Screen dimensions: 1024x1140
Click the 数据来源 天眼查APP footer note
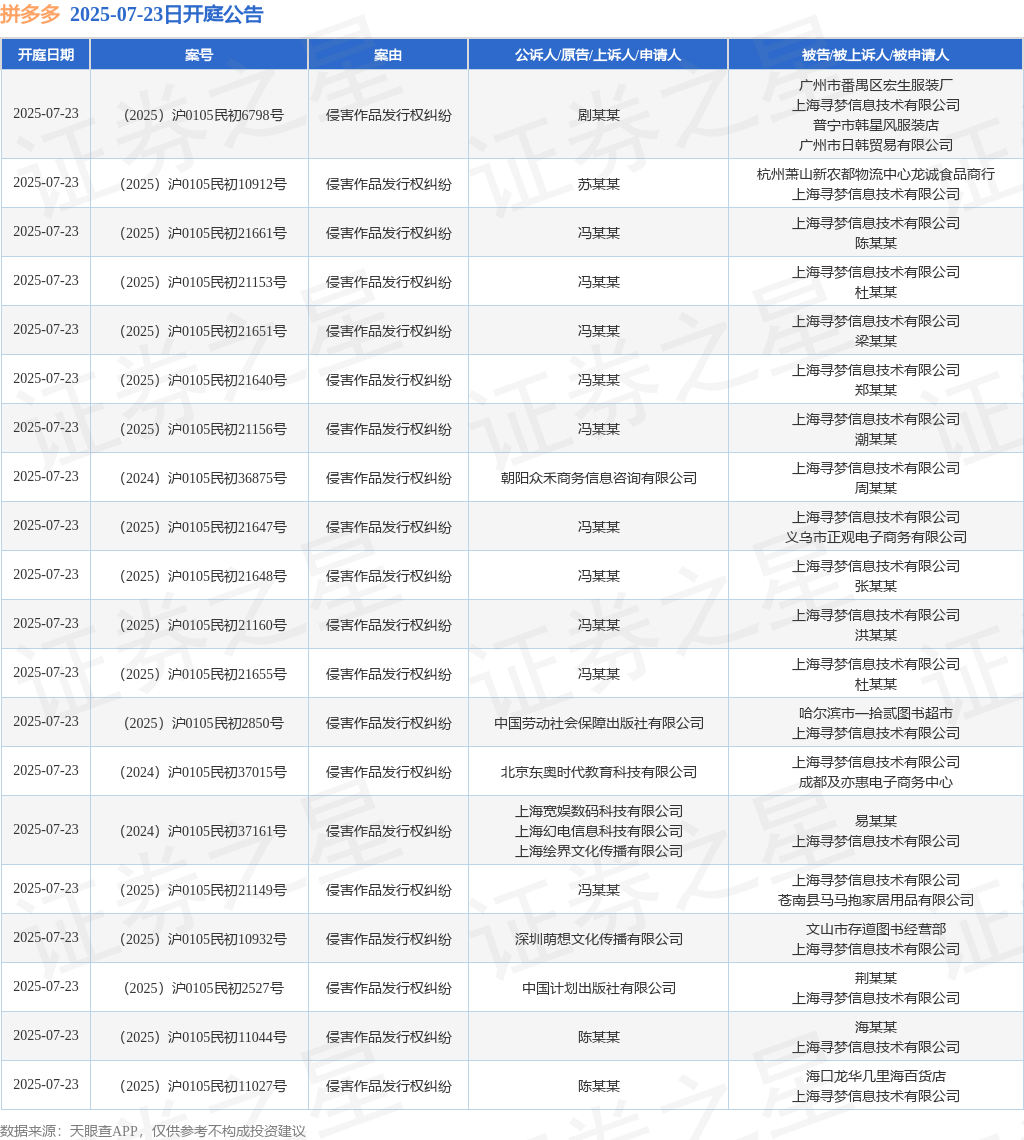coord(153,1131)
